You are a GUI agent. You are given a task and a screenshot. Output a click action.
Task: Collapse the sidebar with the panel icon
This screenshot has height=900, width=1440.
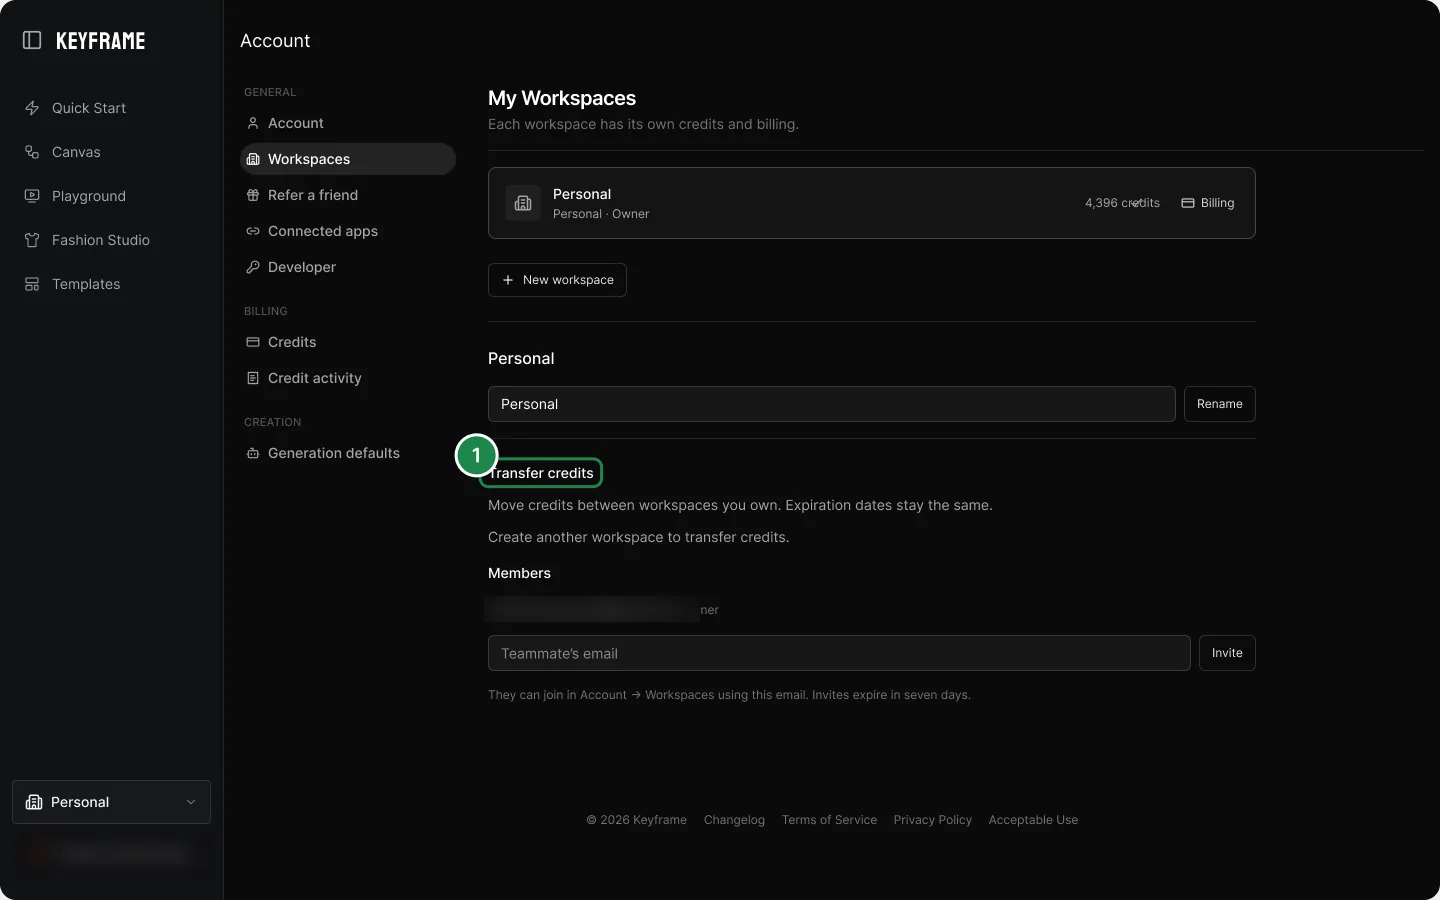click(x=32, y=40)
